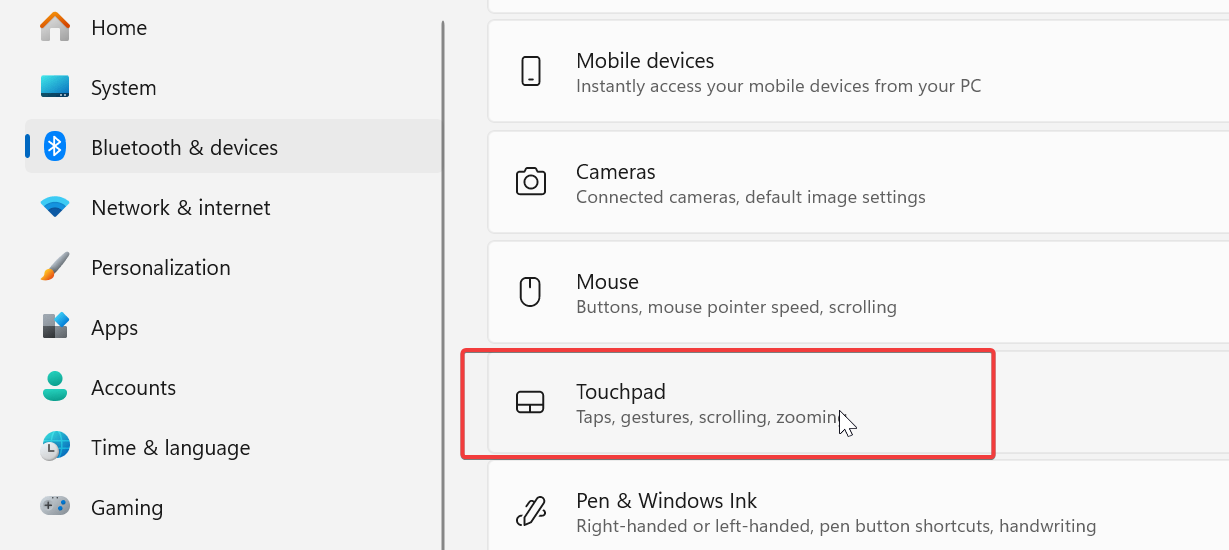
Task: Click the Bluetooth logo icon
Action: pos(55,147)
